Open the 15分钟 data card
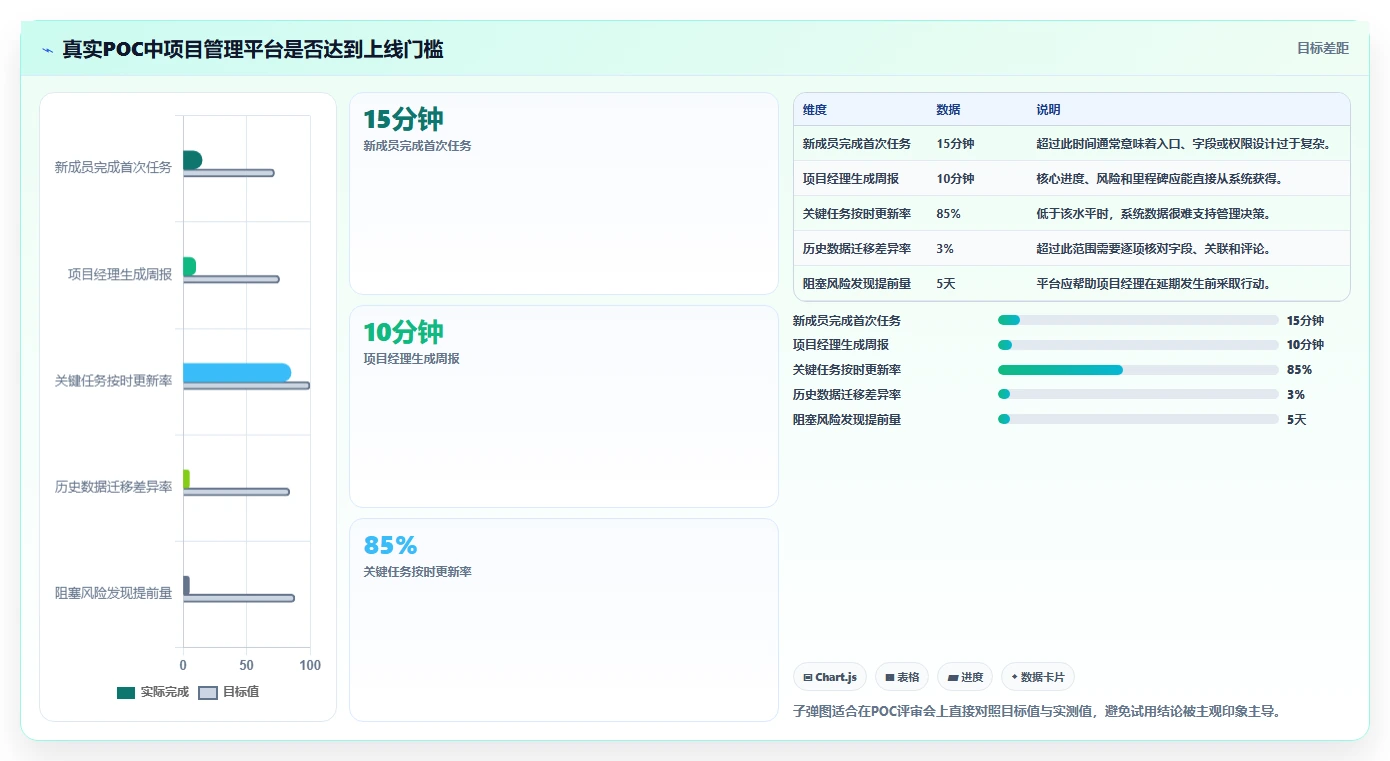Viewport: 1390px width, 761px height. (x=564, y=194)
